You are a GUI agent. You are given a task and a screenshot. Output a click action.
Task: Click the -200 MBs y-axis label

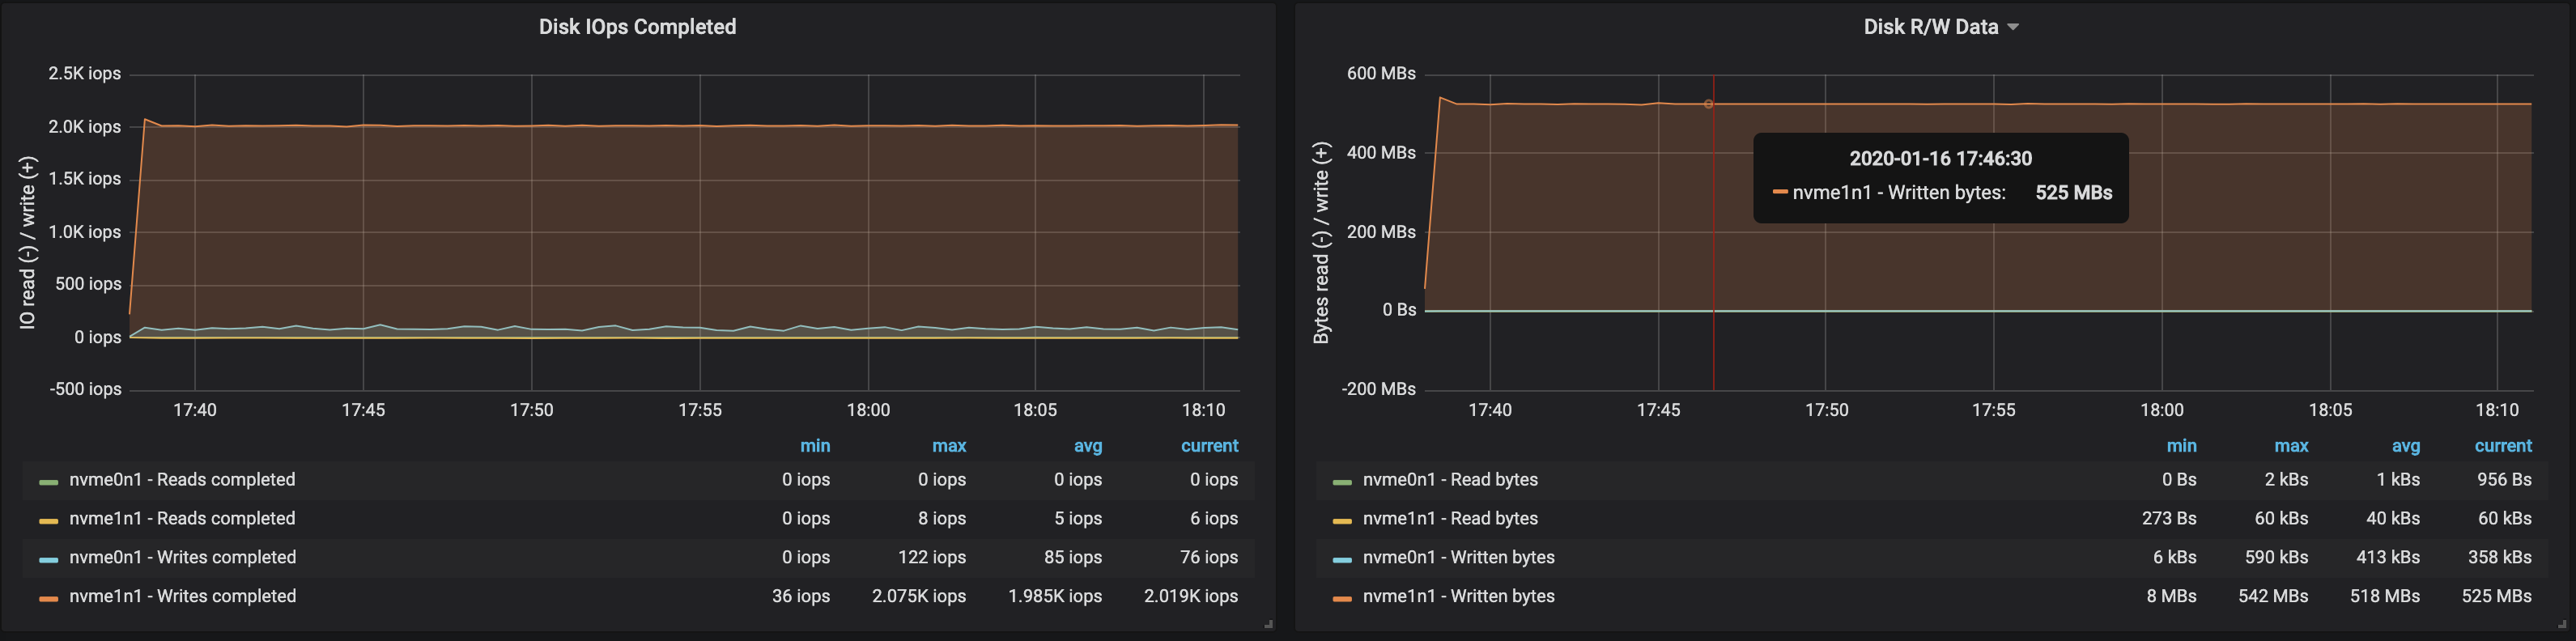pos(1378,389)
